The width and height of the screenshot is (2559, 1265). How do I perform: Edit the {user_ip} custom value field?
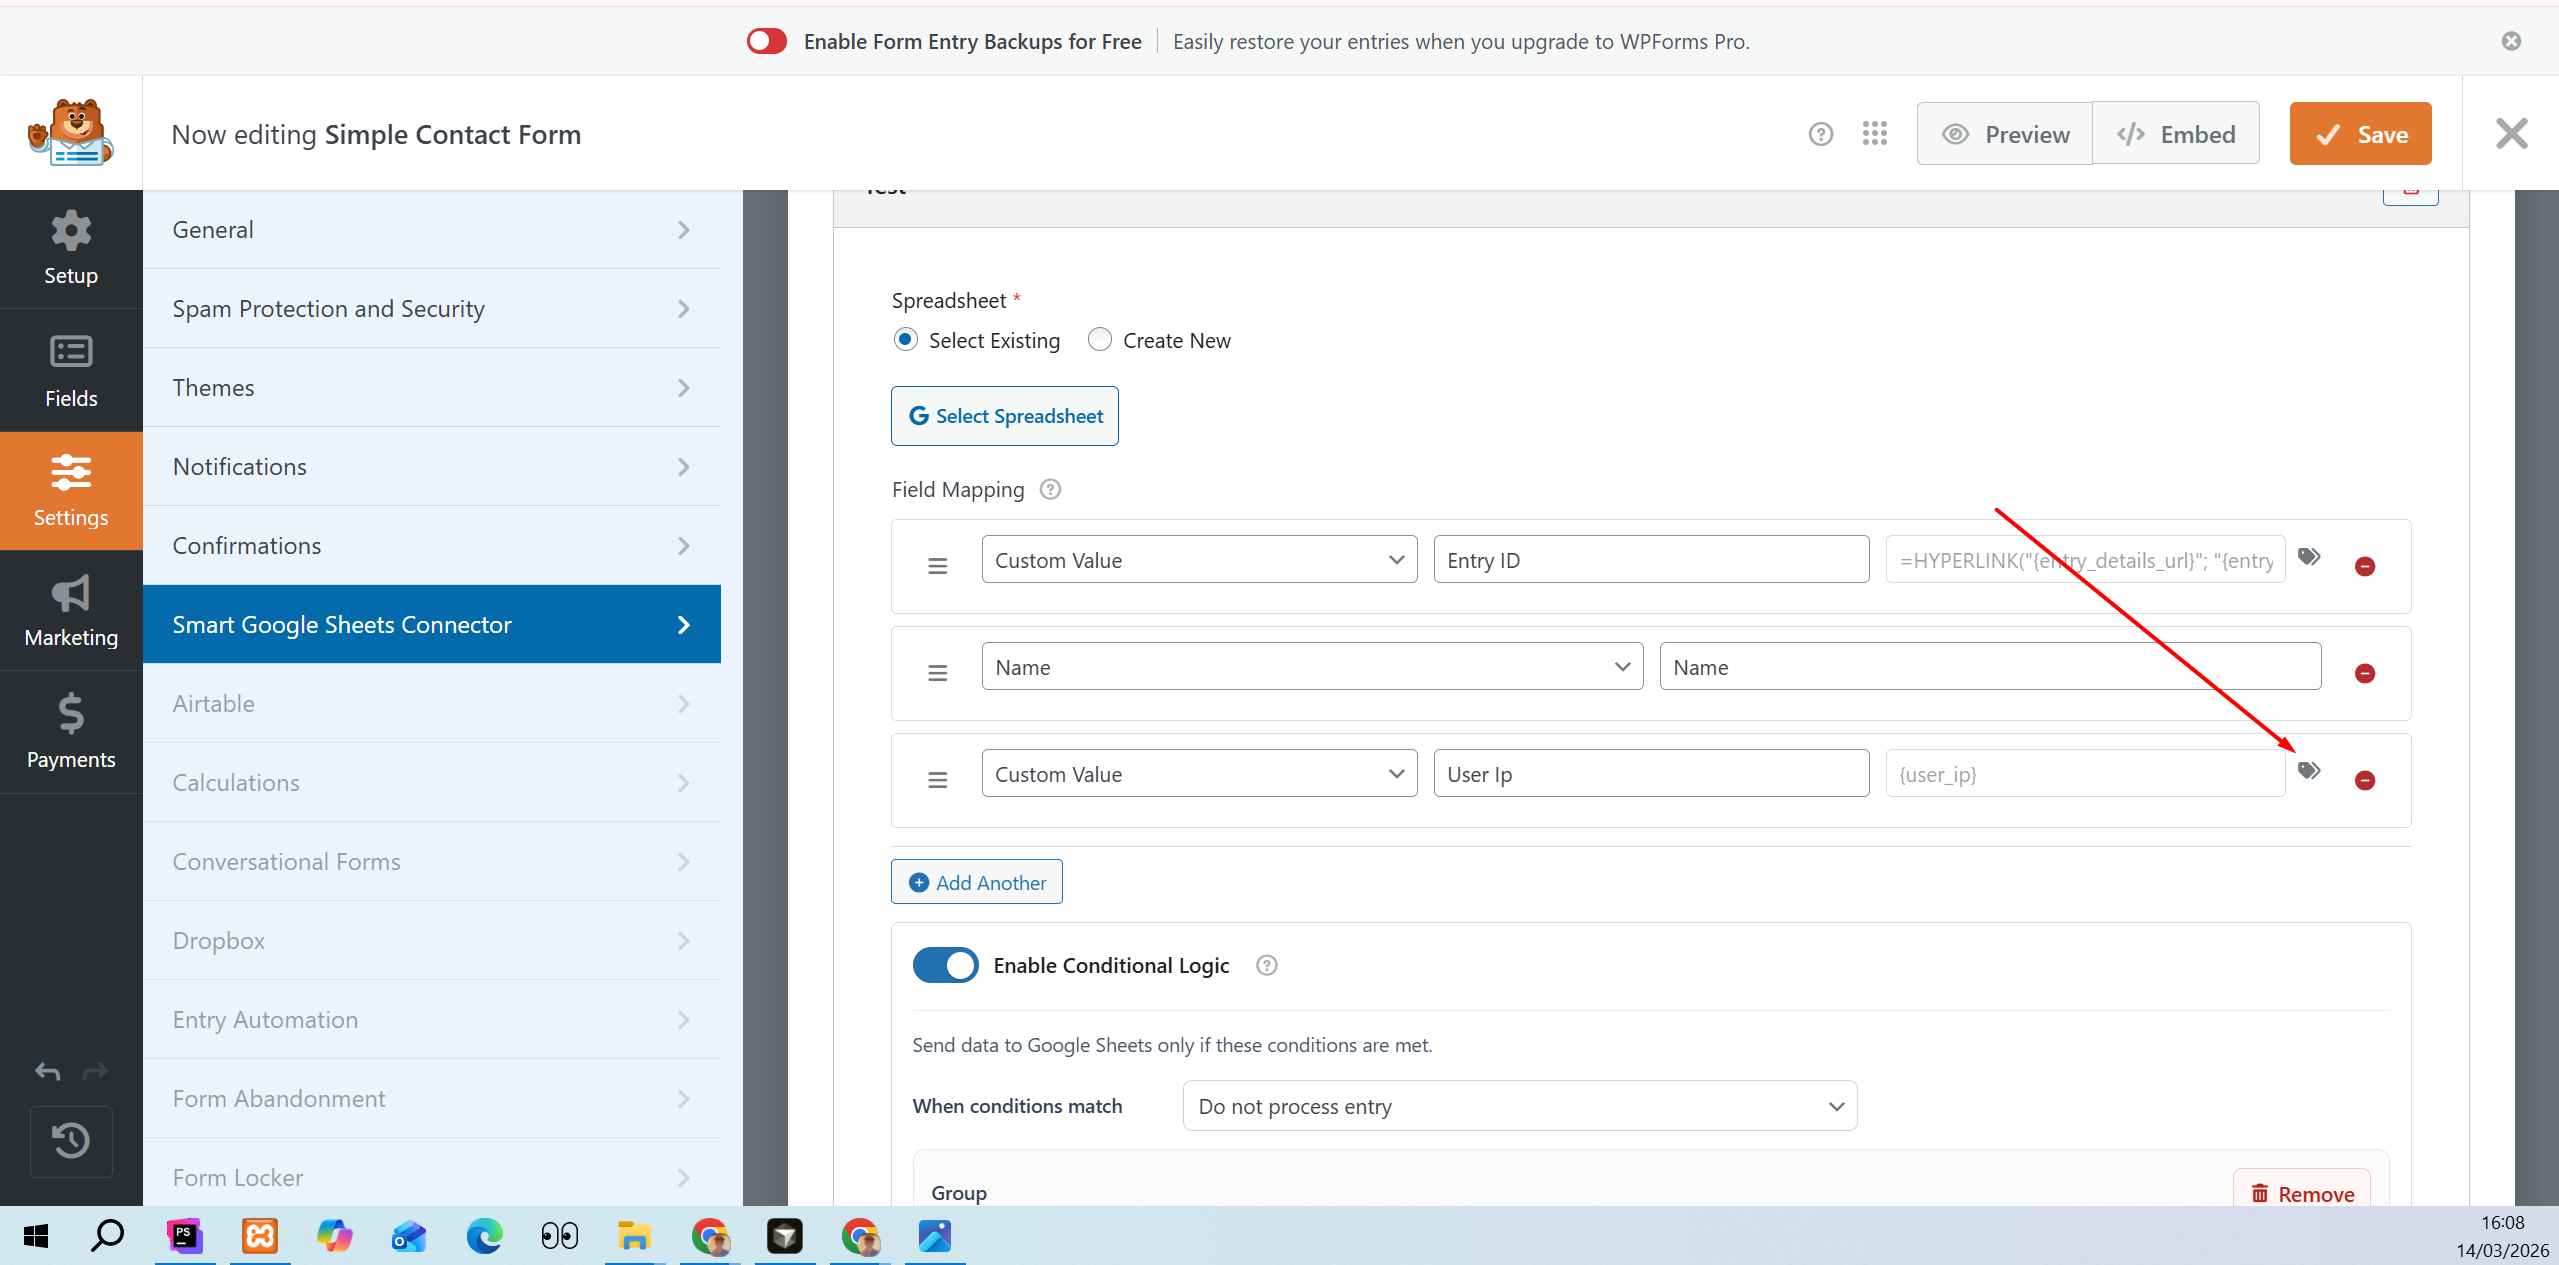(x=2085, y=774)
